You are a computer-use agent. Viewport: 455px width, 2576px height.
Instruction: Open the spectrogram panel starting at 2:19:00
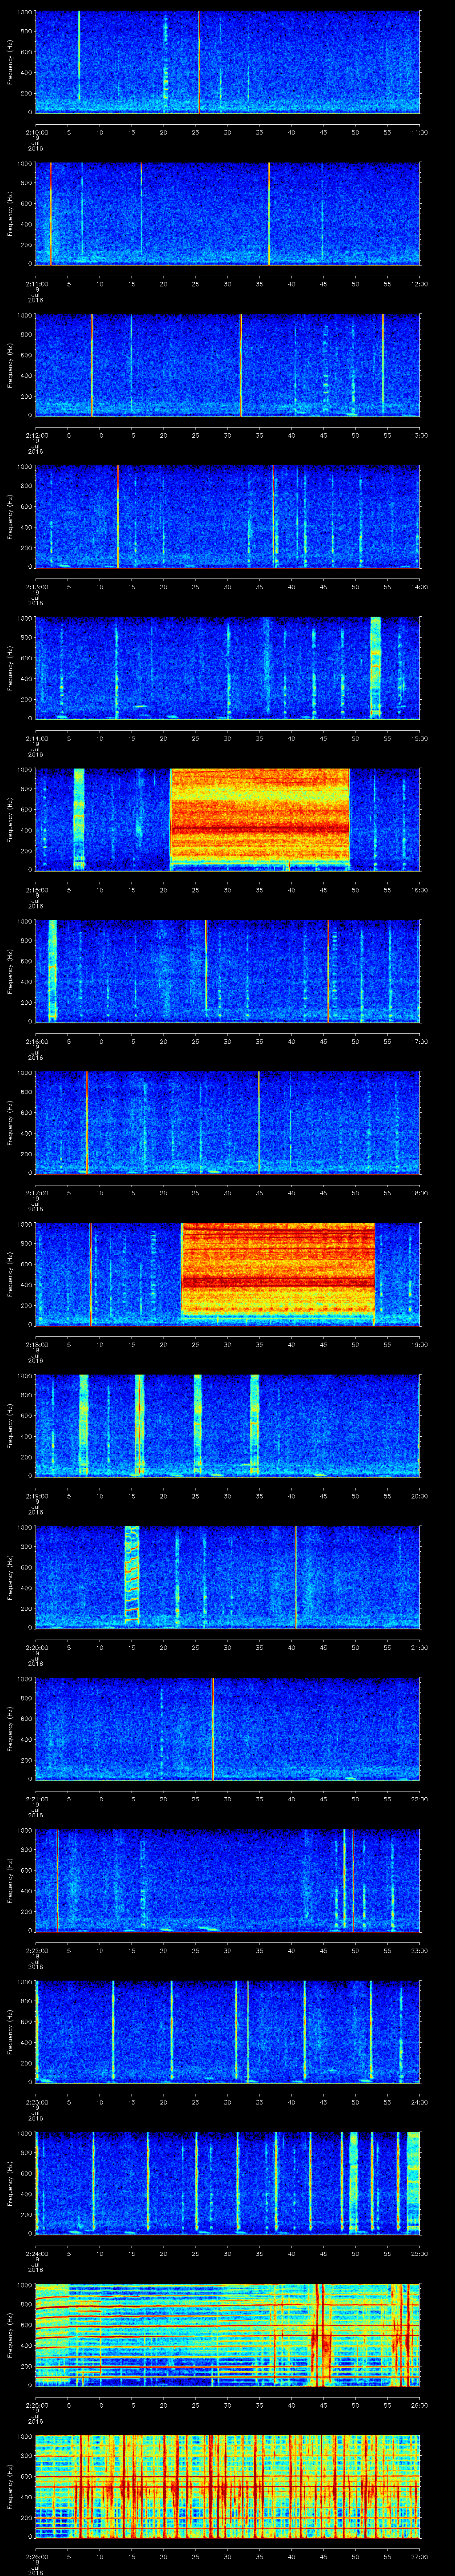pos(228,1425)
